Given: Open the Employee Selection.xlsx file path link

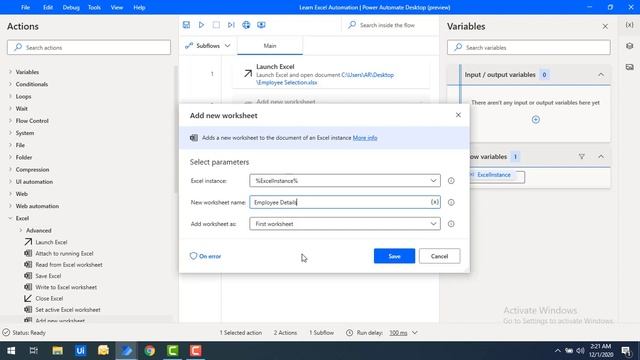Looking at the screenshot, I should coord(325,79).
